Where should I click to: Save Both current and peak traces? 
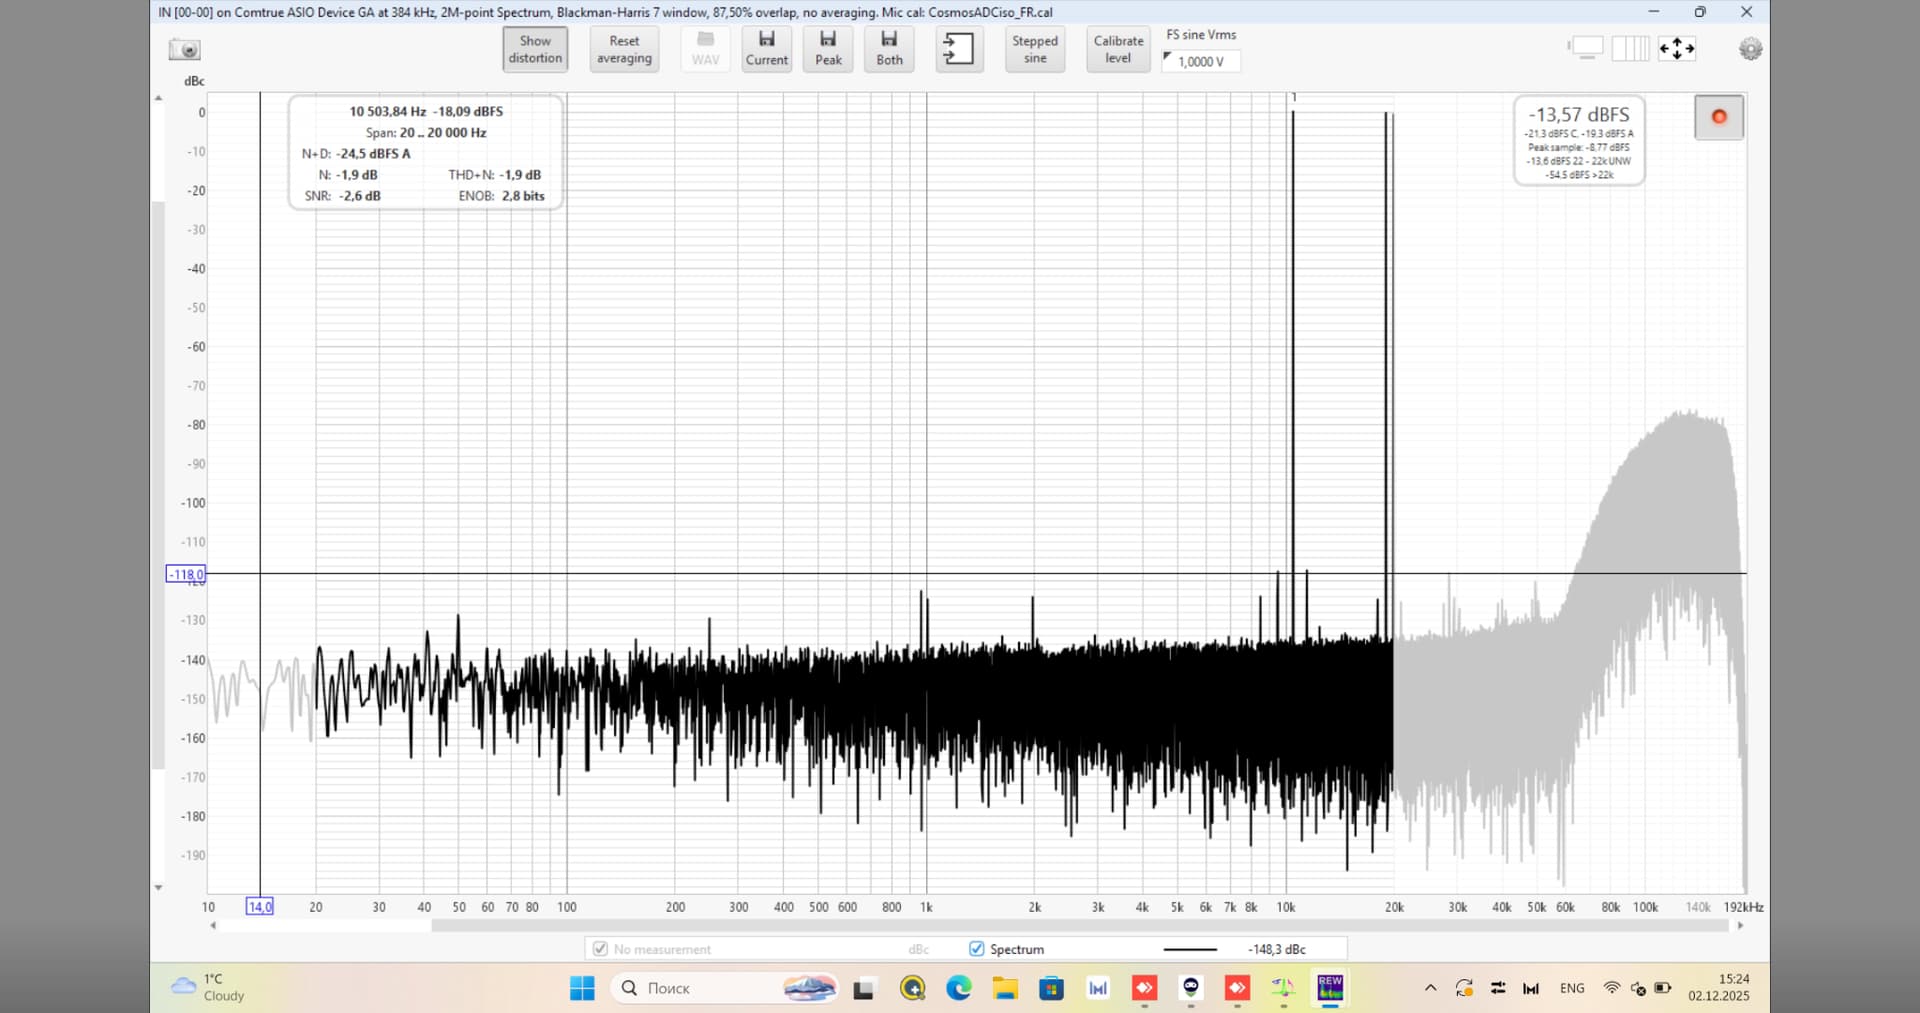click(x=889, y=48)
